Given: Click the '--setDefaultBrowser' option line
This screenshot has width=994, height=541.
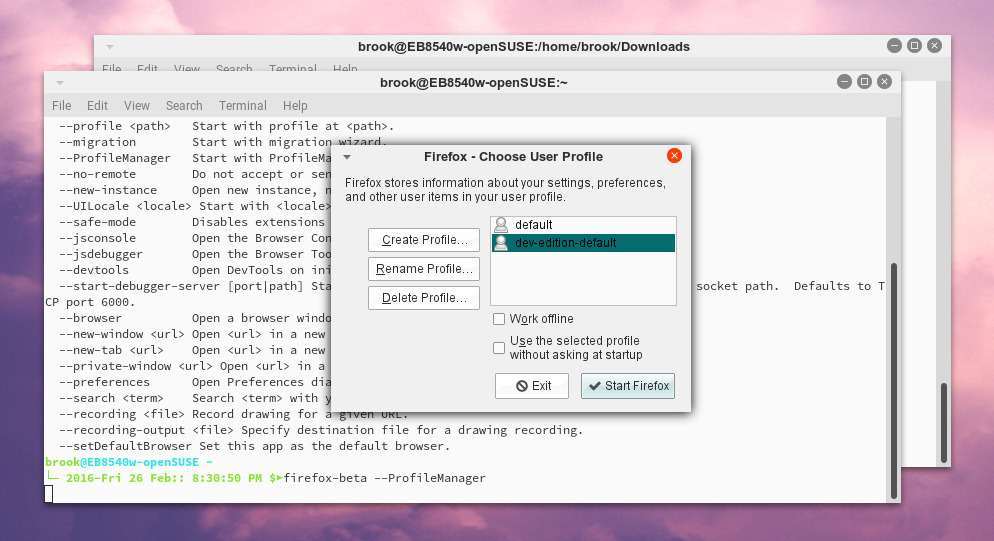Looking at the screenshot, I should click(x=255, y=446).
